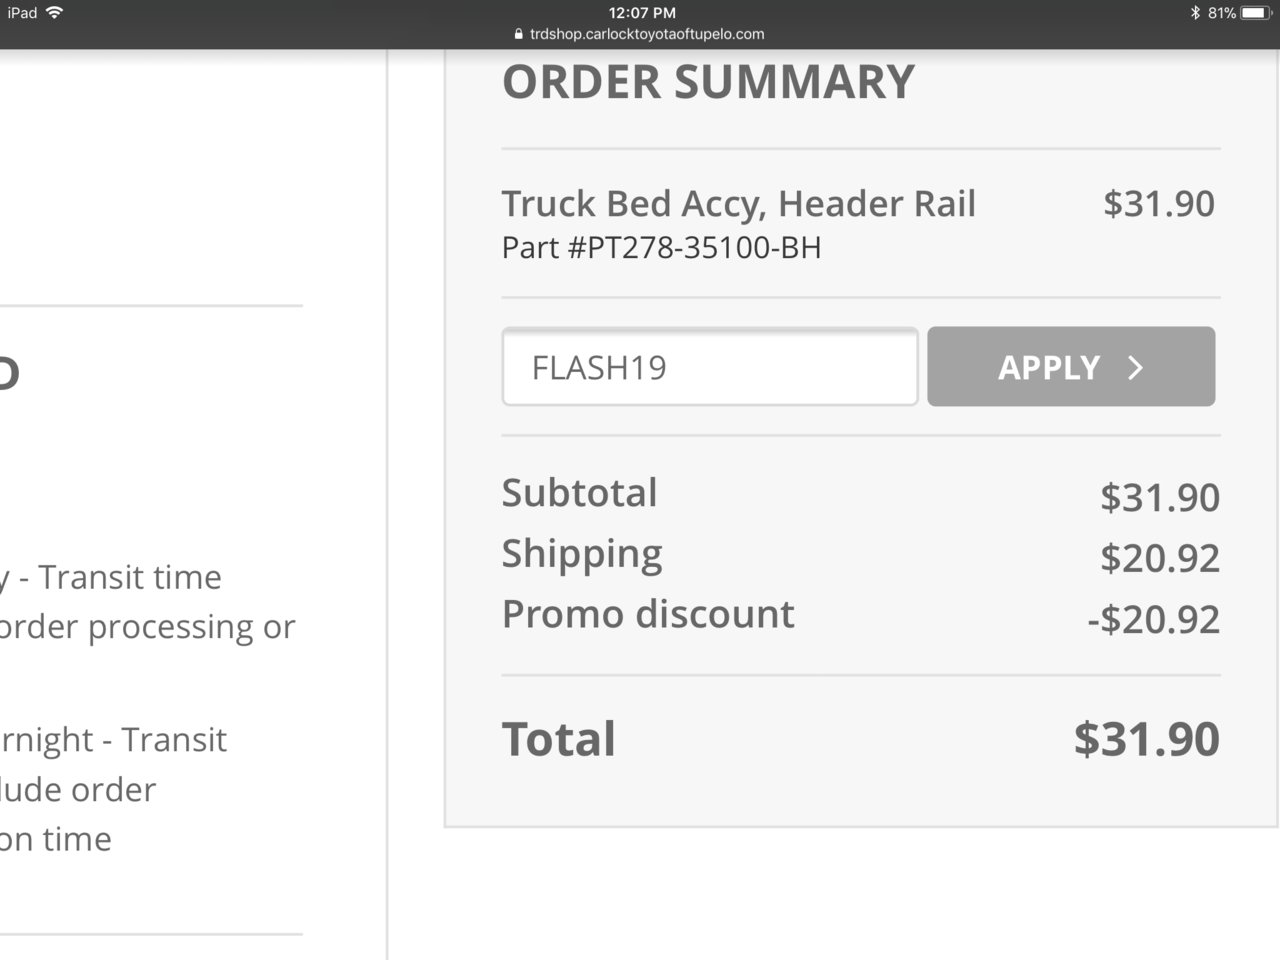Image resolution: width=1280 pixels, height=960 pixels.
Task: Tap the Wi-Fi status icon
Action: (x=54, y=13)
